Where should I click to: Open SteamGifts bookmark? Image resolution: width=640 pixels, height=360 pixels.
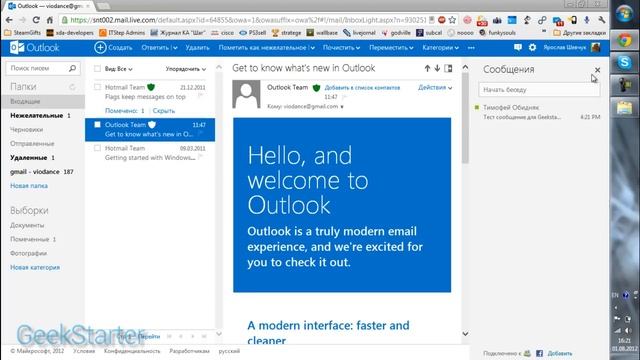[23, 33]
